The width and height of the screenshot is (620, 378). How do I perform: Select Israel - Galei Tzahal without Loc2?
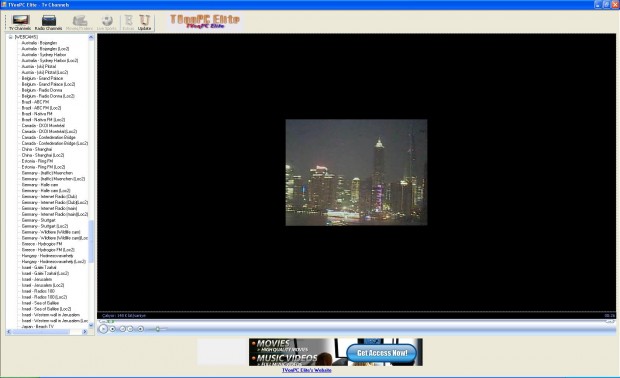(x=39, y=267)
